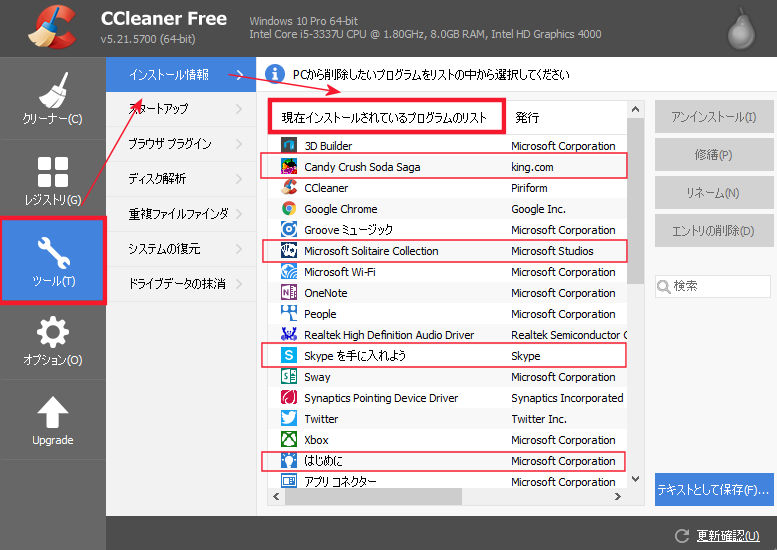Select the Groove ミュージック icon
The width and height of the screenshot is (777, 550).
point(289,229)
